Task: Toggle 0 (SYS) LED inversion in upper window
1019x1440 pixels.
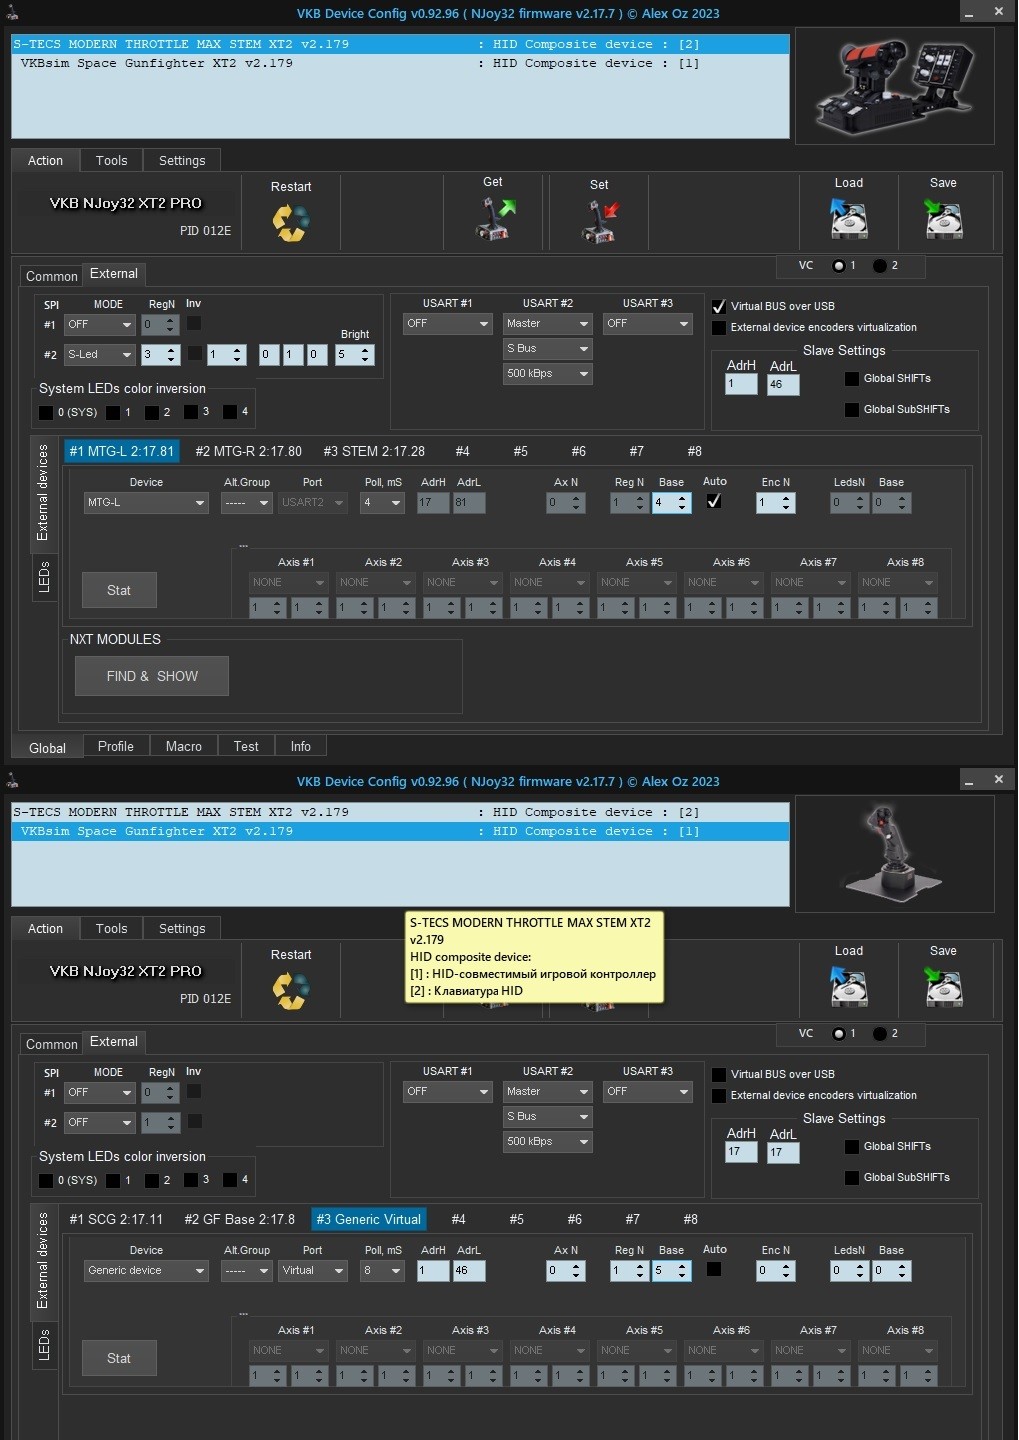Action: pyautogui.click(x=45, y=412)
